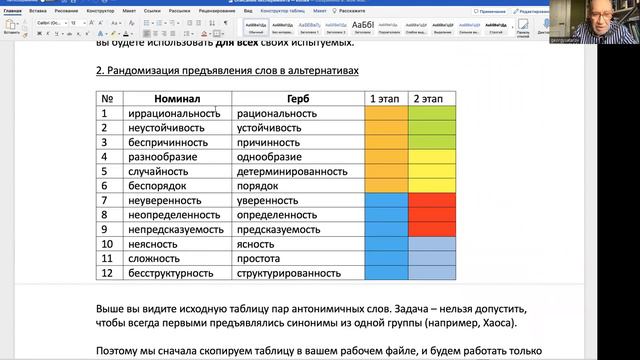Click the bullets list icon
The height and width of the screenshot is (360, 640).
(x=146, y=23)
